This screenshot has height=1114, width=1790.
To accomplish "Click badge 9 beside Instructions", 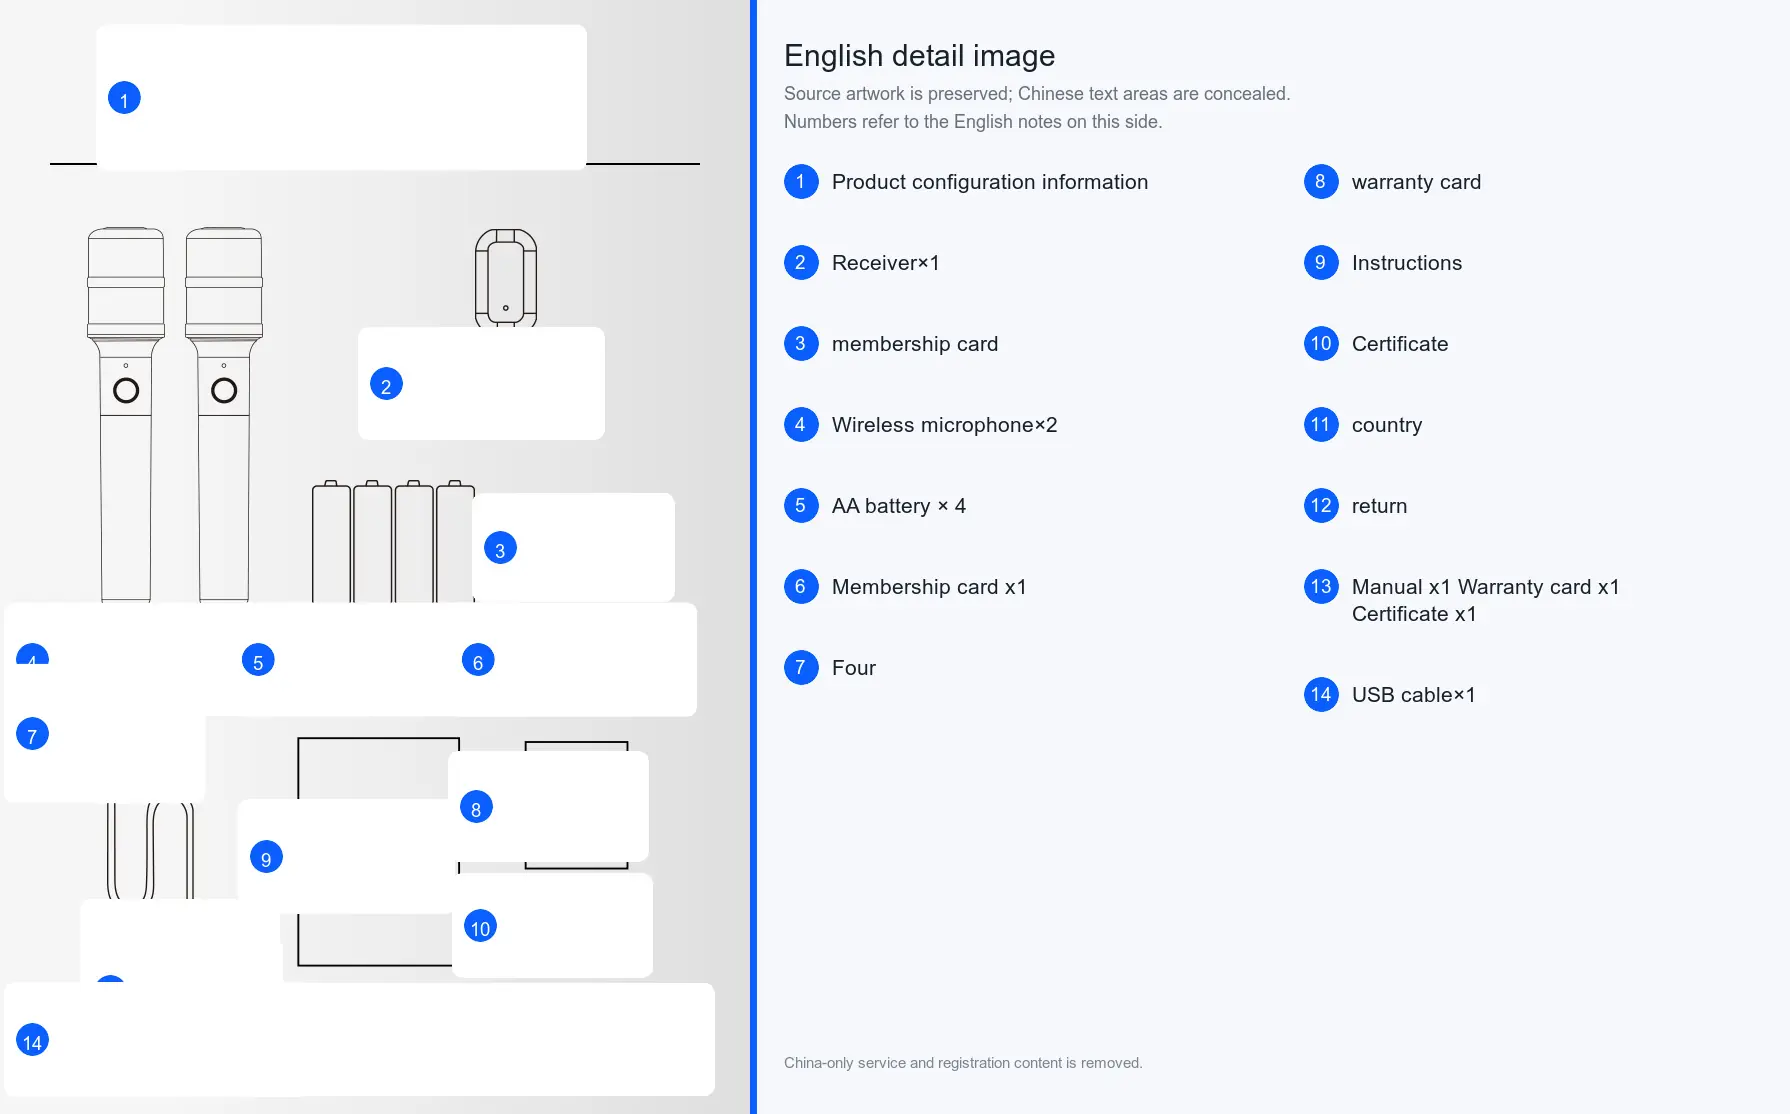I will [1321, 263].
